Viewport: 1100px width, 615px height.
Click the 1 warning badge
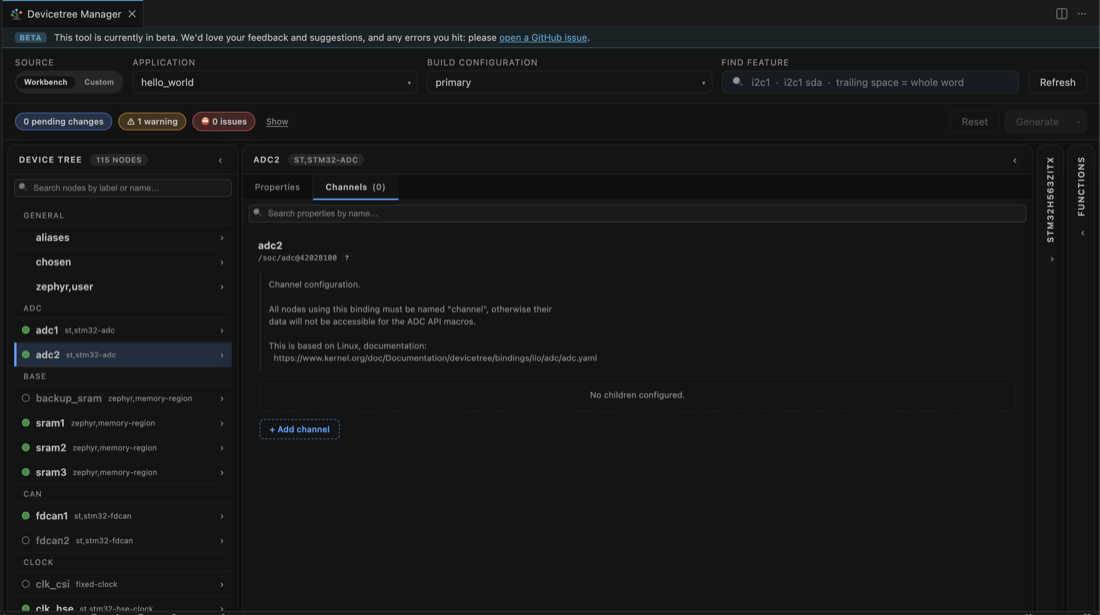(x=152, y=121)
